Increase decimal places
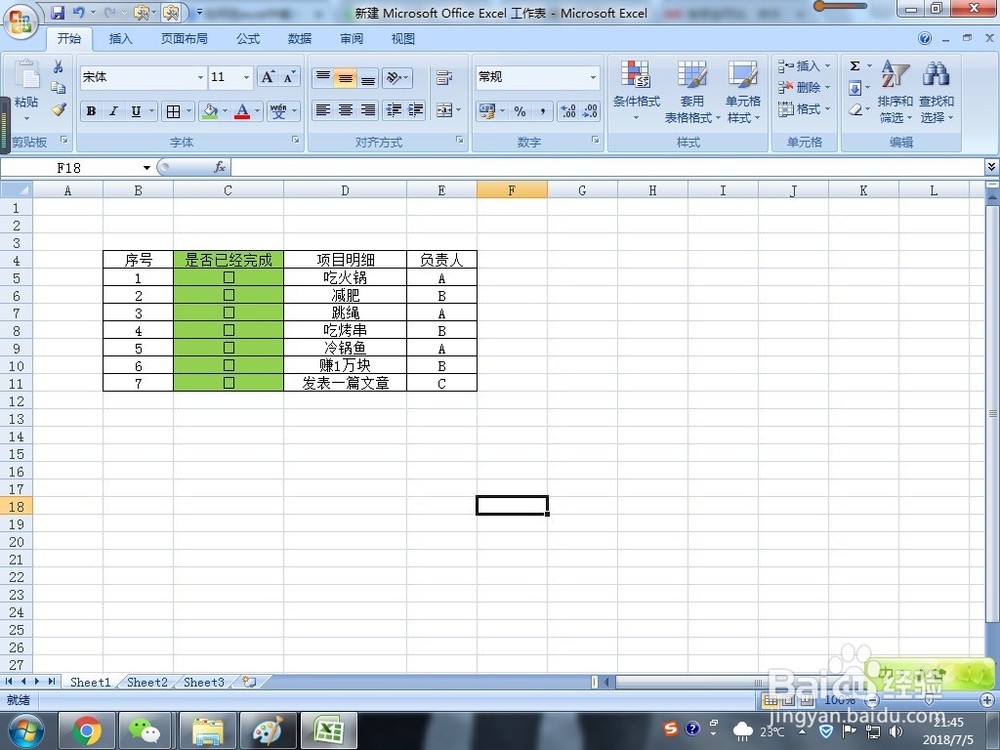1000x750 pixels. (568, 112)
